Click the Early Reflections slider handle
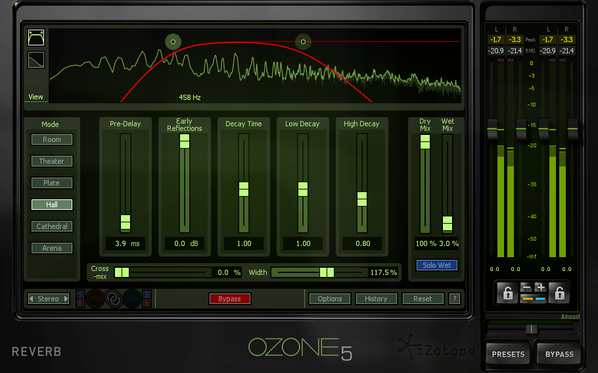The image size is (598, 373). pyautogui.click(x=185, y=141)
